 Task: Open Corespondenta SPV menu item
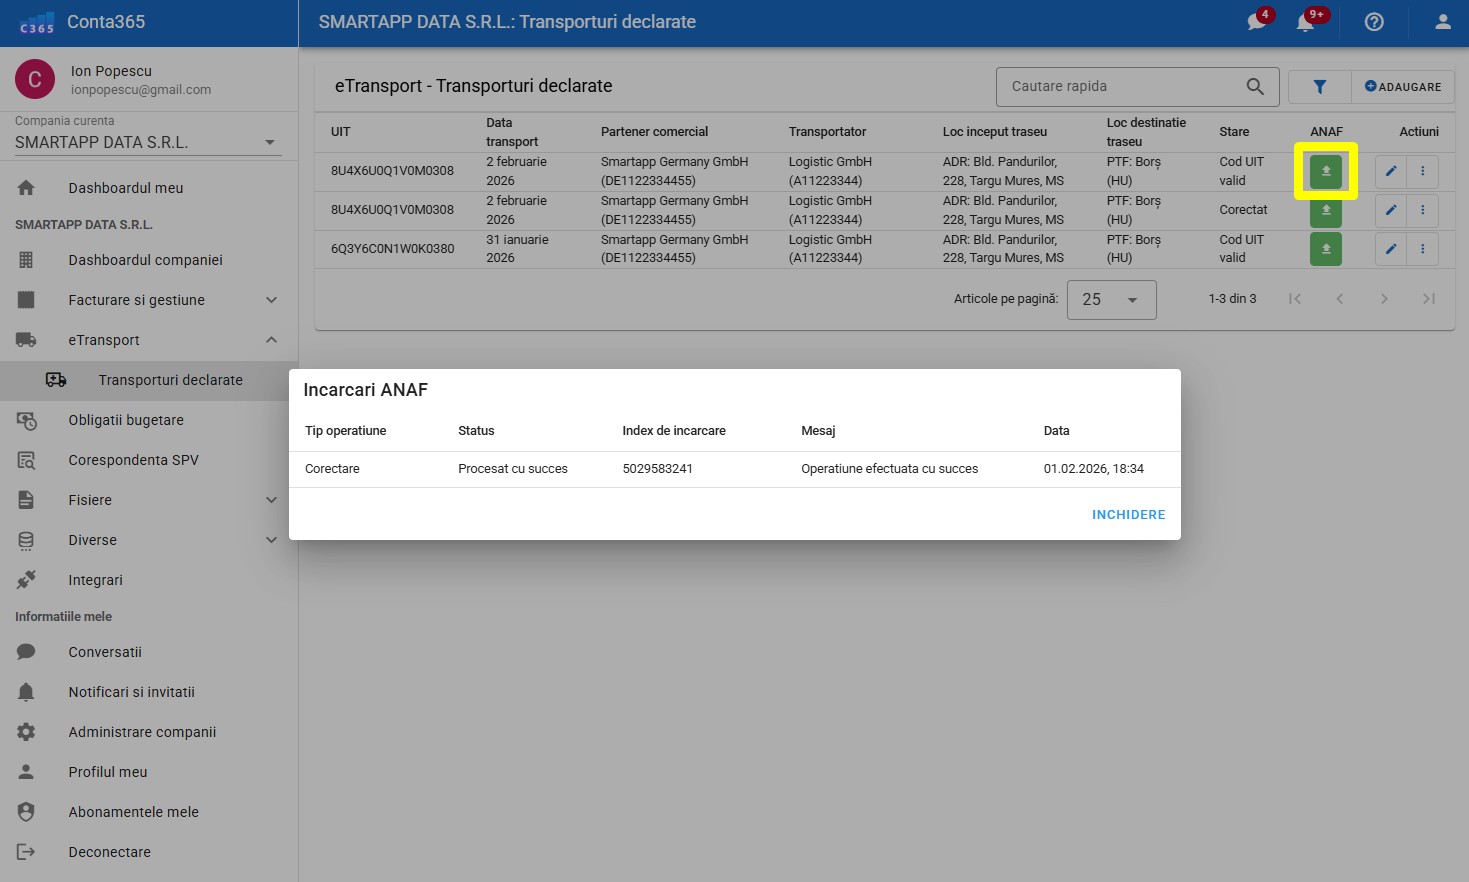coord(133,460)
